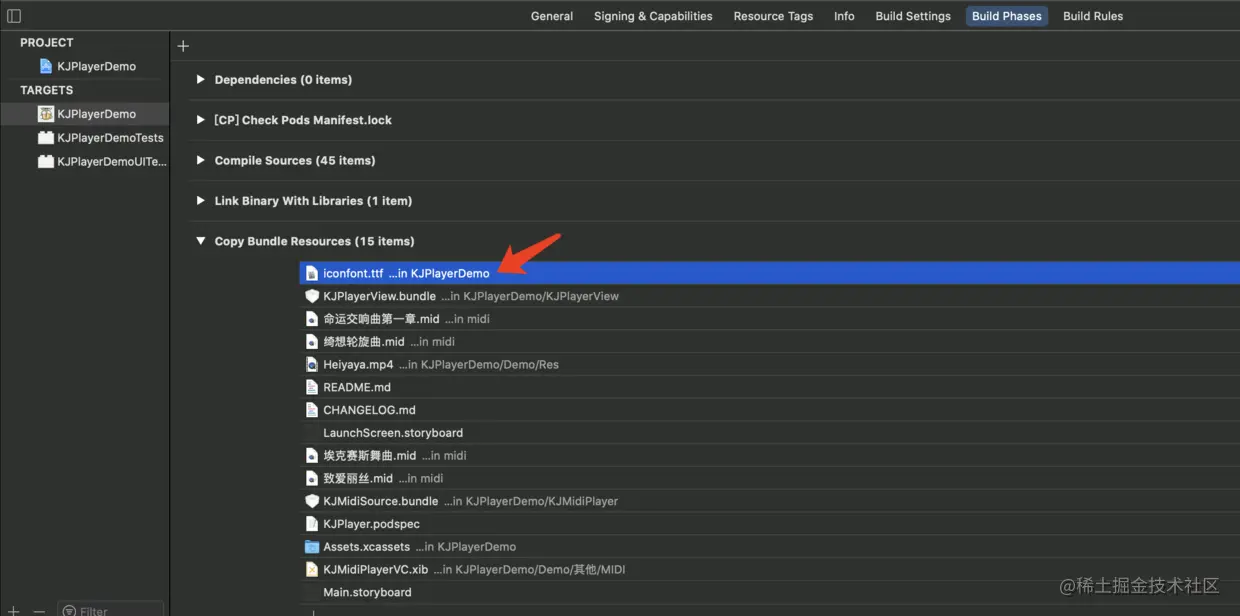Select the Build Phases tab
The width and height of the screenshot is (1240, 616).
point(1007,16)
